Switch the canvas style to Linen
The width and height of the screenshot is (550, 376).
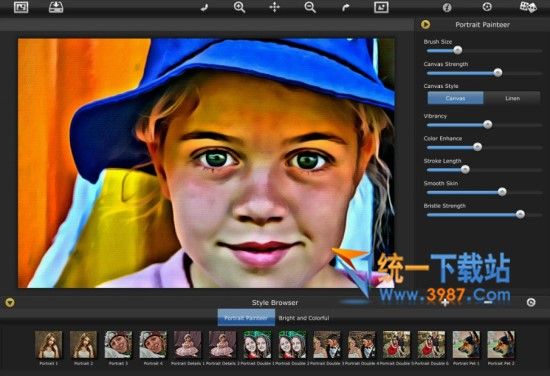(512, 98)
